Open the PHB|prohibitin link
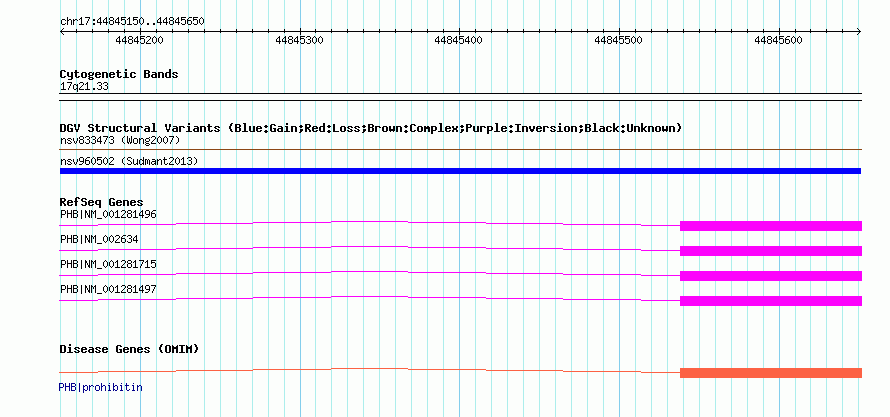This screenshot has height=417, width=890. 100,387
